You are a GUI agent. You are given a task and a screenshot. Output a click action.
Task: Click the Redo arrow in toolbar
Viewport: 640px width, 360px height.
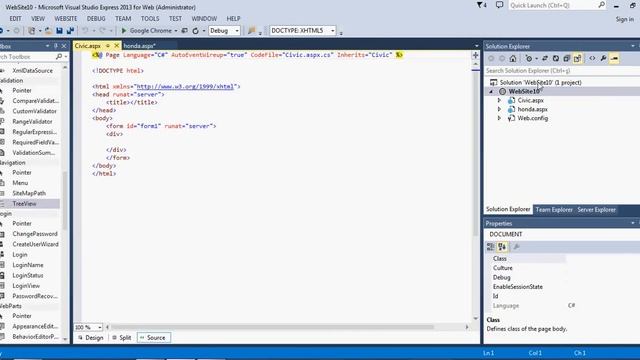point(102,31)
